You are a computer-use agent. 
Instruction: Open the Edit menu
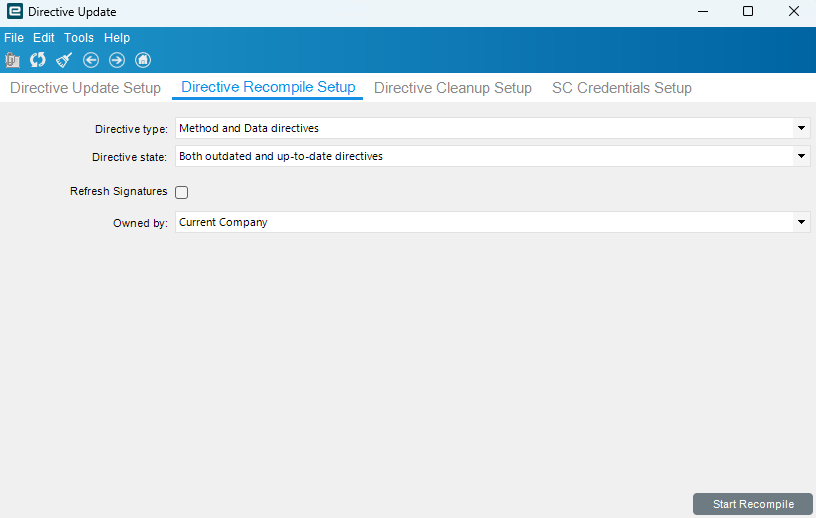tap(44, 38)
